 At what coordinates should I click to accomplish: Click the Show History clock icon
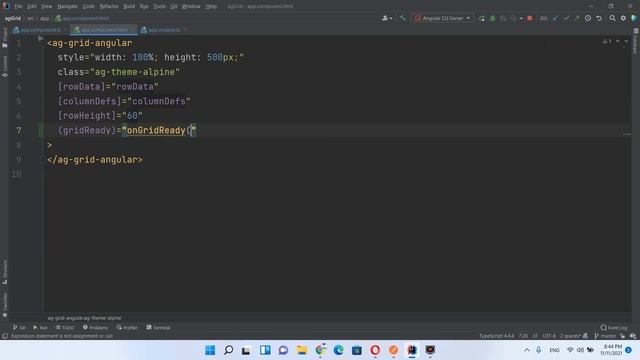588,18
